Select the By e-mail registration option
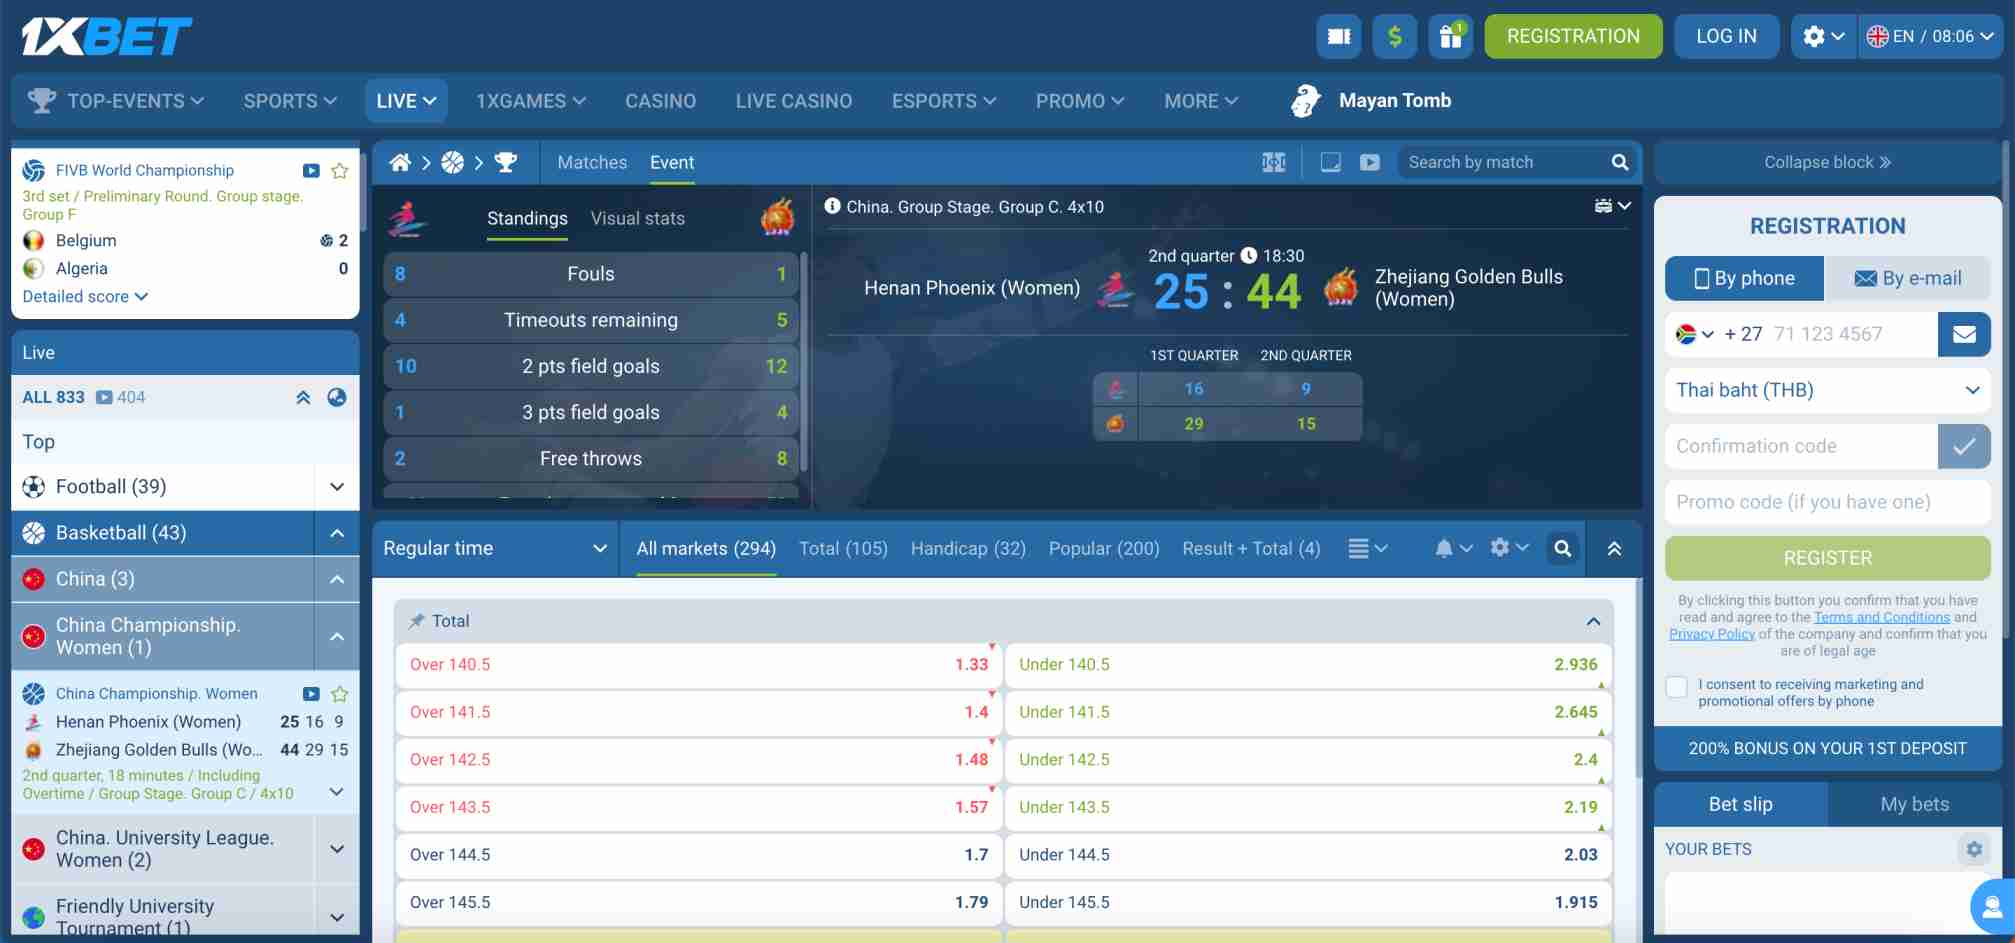This screenshot has width=2015, height=943. (1908, 278)
